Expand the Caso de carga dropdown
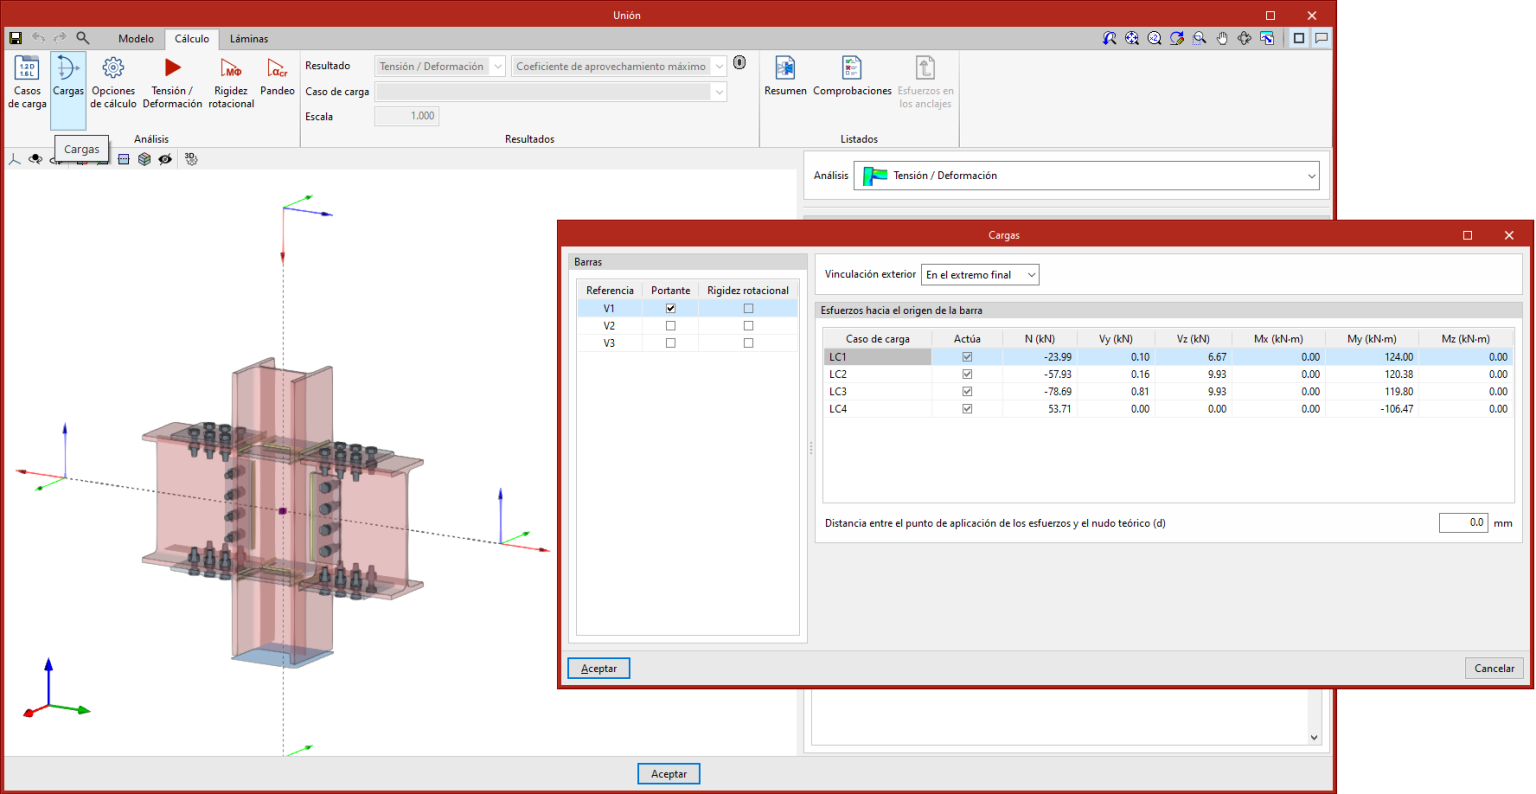This screenshot has height=794, width=1536. (x=550, y=92)
